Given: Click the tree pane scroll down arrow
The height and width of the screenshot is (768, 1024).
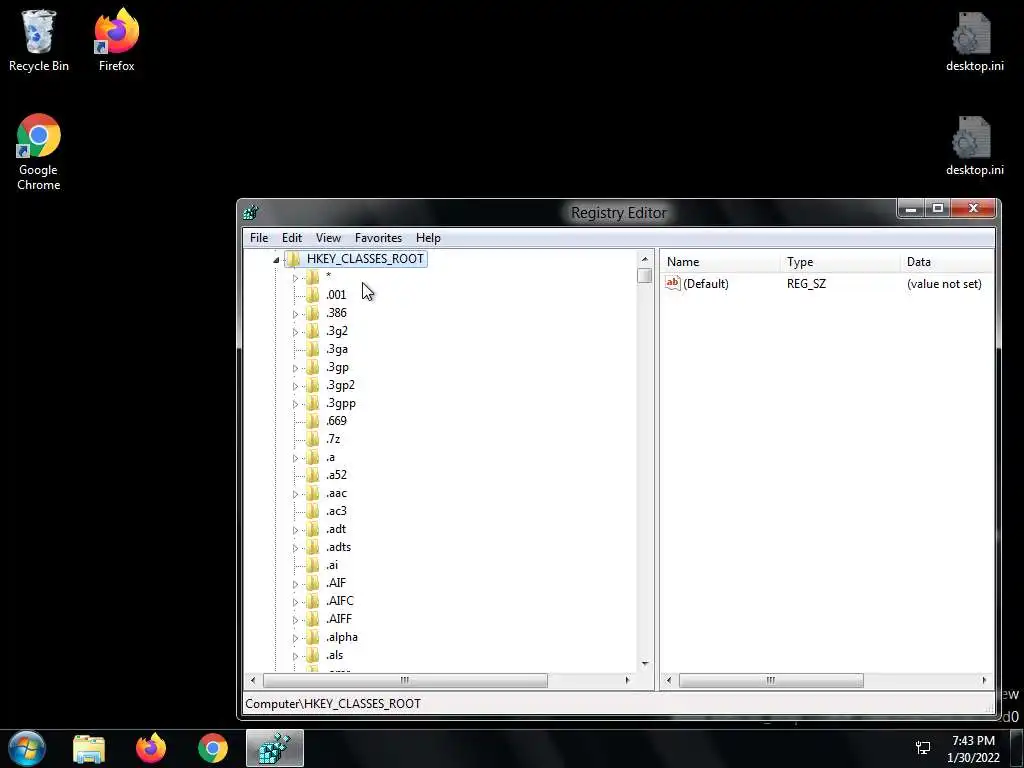Looking at the screenshot, I should (x=645, y=664).
